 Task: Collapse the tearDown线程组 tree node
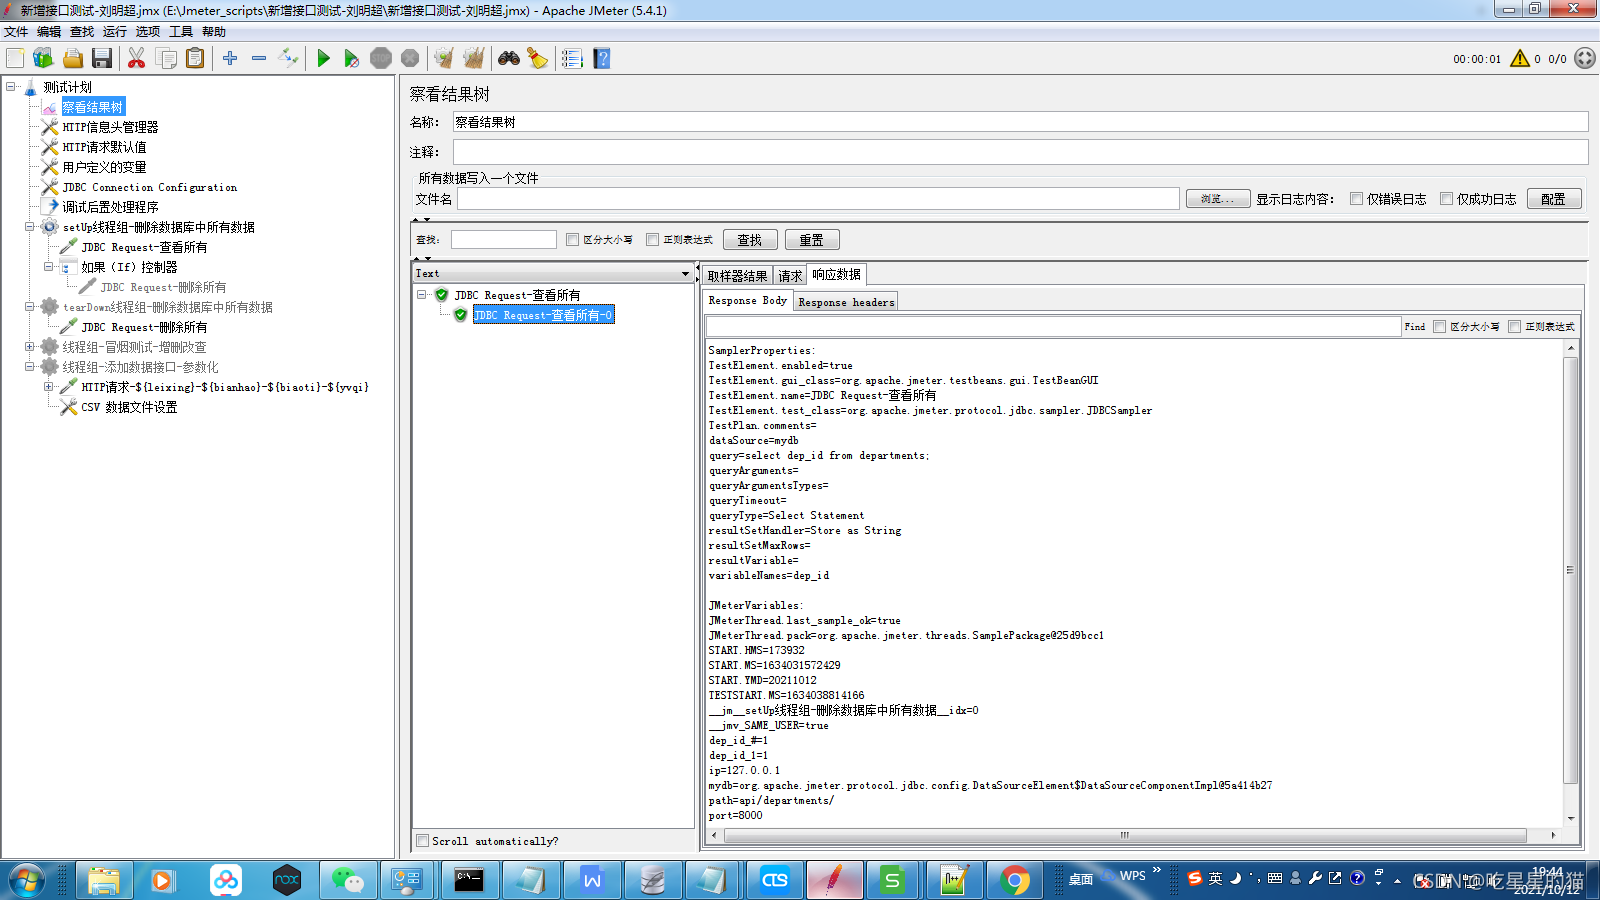(30, 307)
